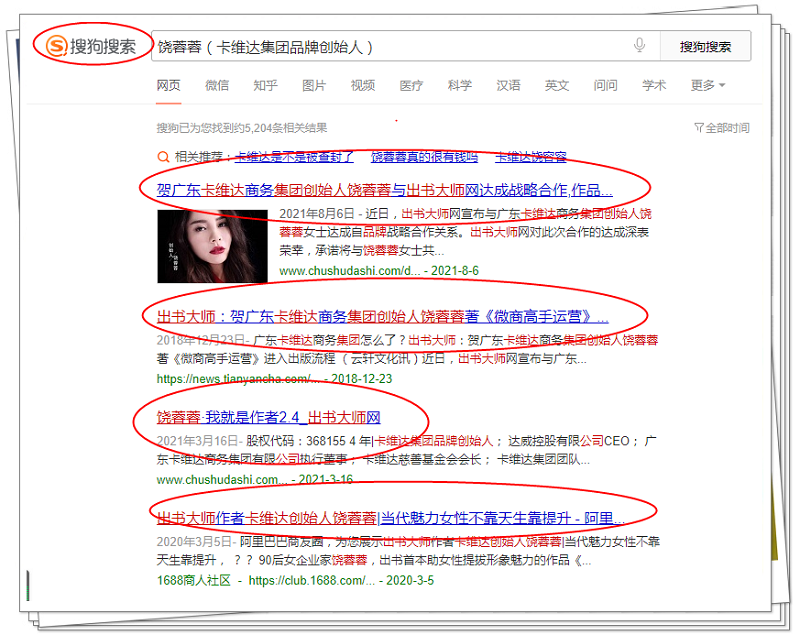Image resolution: width=800 pixels, height=635 pixels.
Task: Open related search 卡维达是不是被查封了
Action: click(x=294, y=157)
